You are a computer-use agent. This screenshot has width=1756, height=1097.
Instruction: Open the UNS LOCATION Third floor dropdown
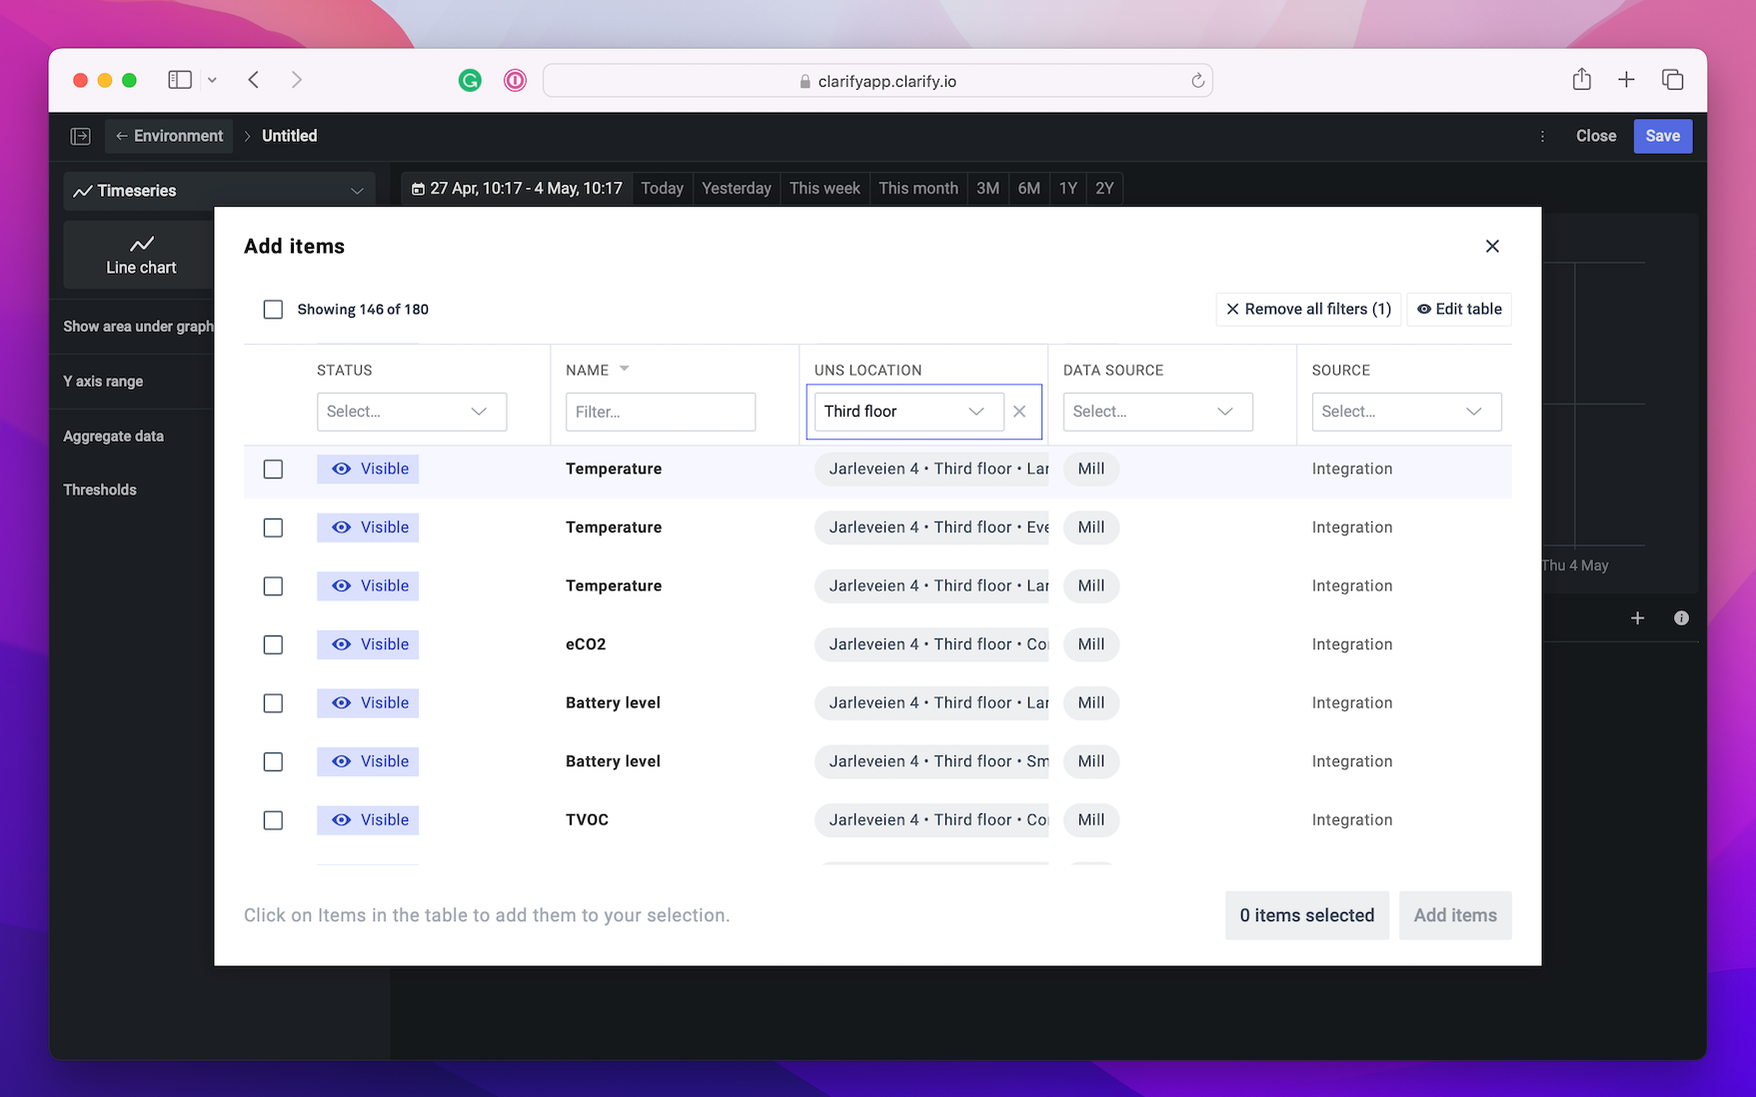coord(908,411)
